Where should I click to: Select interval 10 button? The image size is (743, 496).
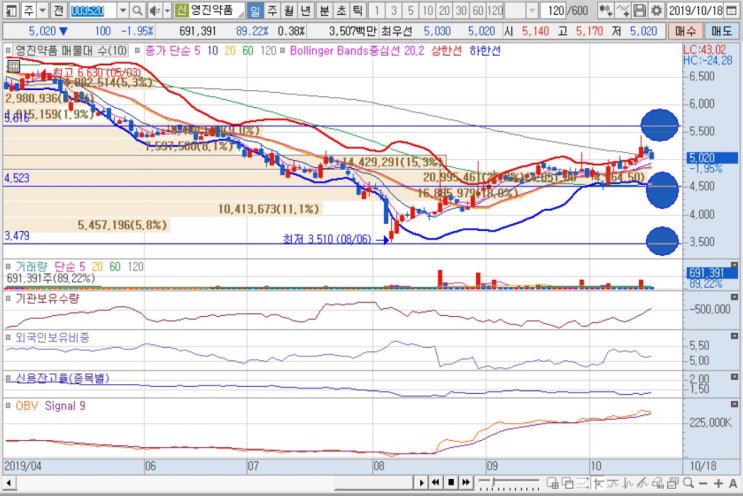(427, 10)
